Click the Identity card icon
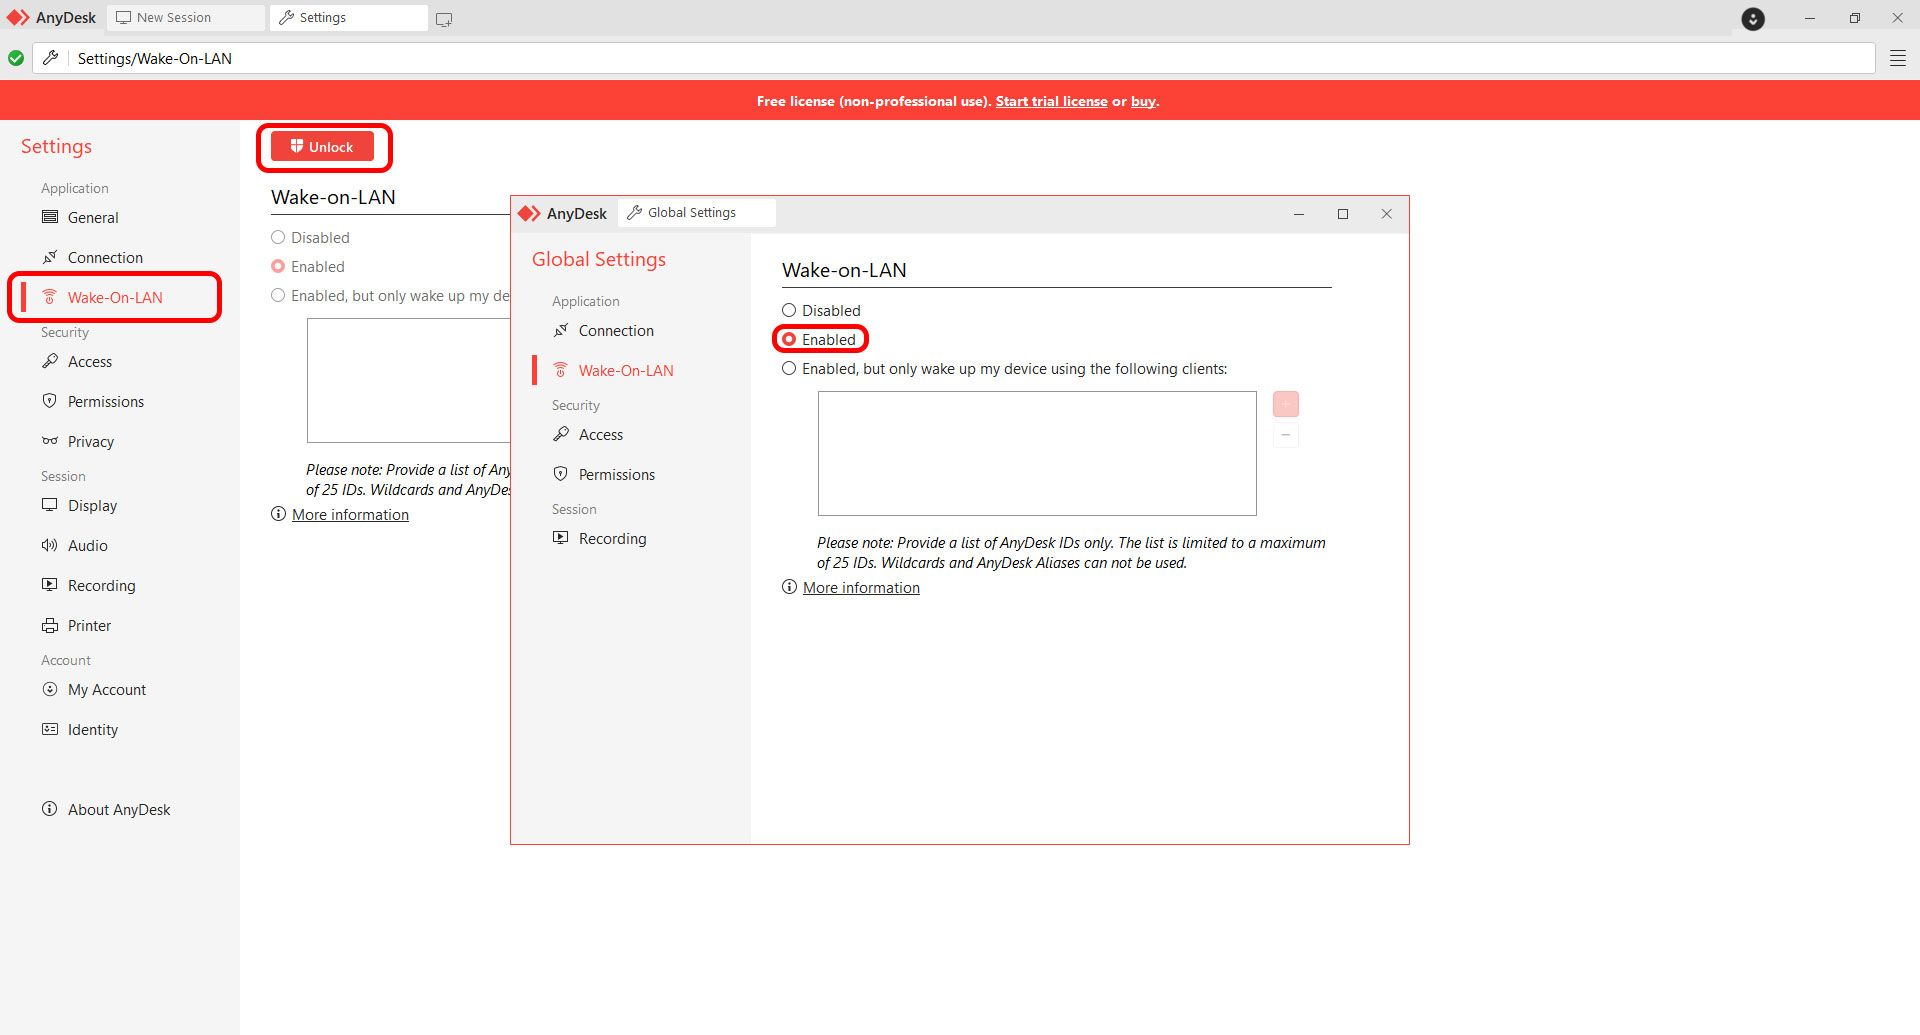Screen dimensions: 1920x1035 pyautogui.click(x=50, y=729)
